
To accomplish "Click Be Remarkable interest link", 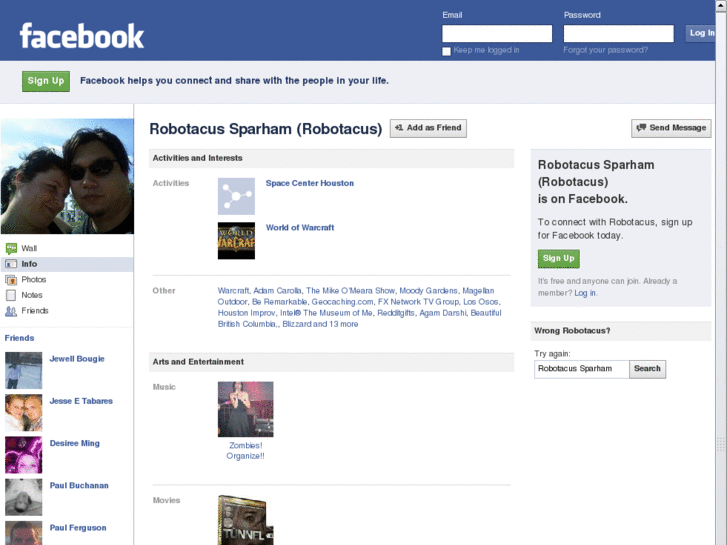I will [x=279, y=302].
